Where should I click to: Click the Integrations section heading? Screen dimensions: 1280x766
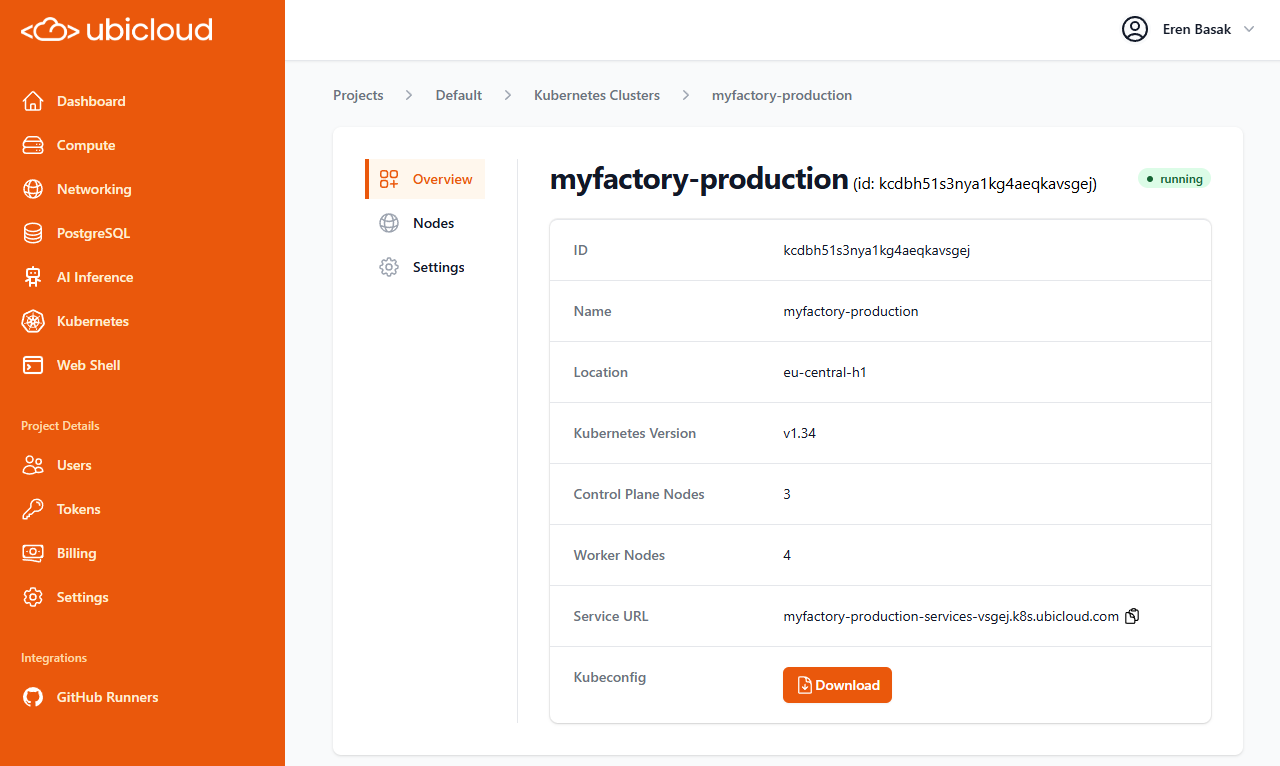(x=54, y=657)
